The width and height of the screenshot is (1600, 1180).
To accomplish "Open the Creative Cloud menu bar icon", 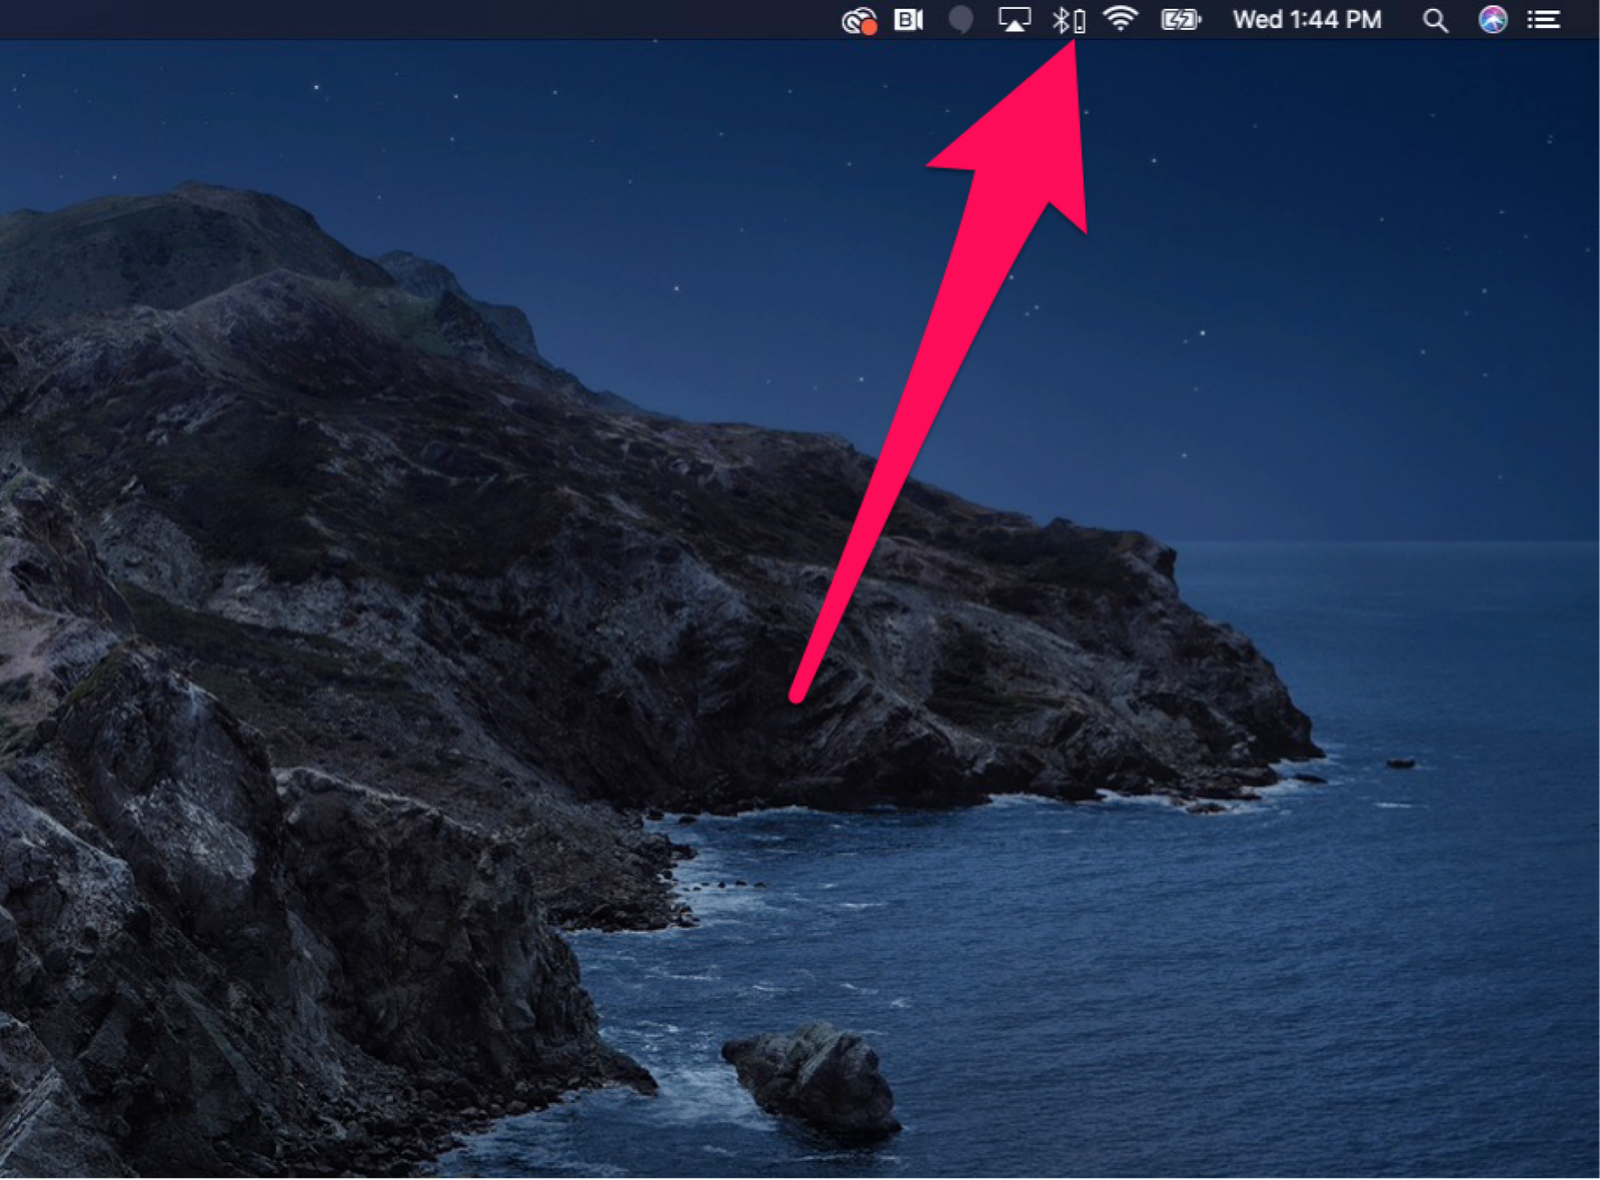I will coord(859,20).
